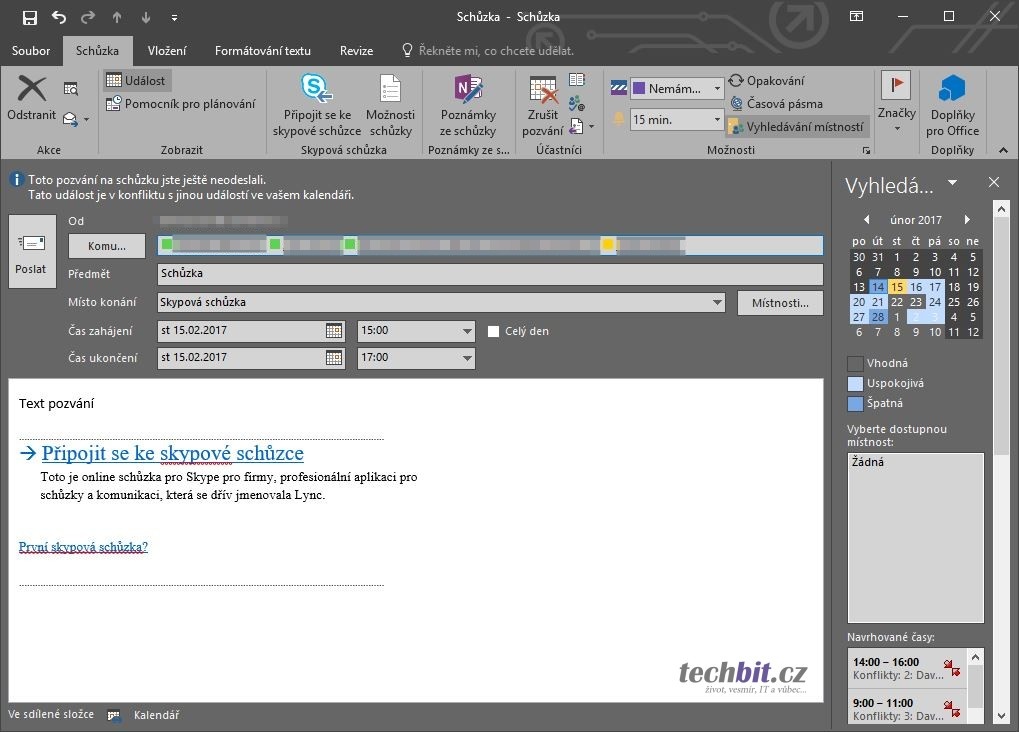The width and height of the screenshot is (1019, 732).
Task: Toggle the Událost view button
Action: pos(136,80)
